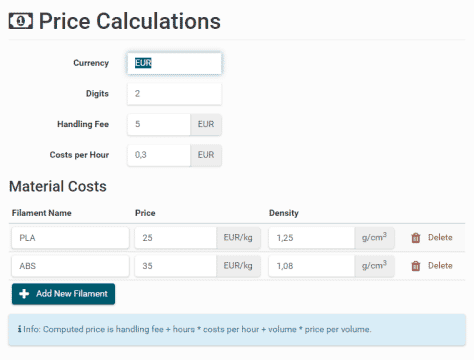Click into the Handling Fee field
This screenshot has height=360, width=474.
tap(159, 124)
